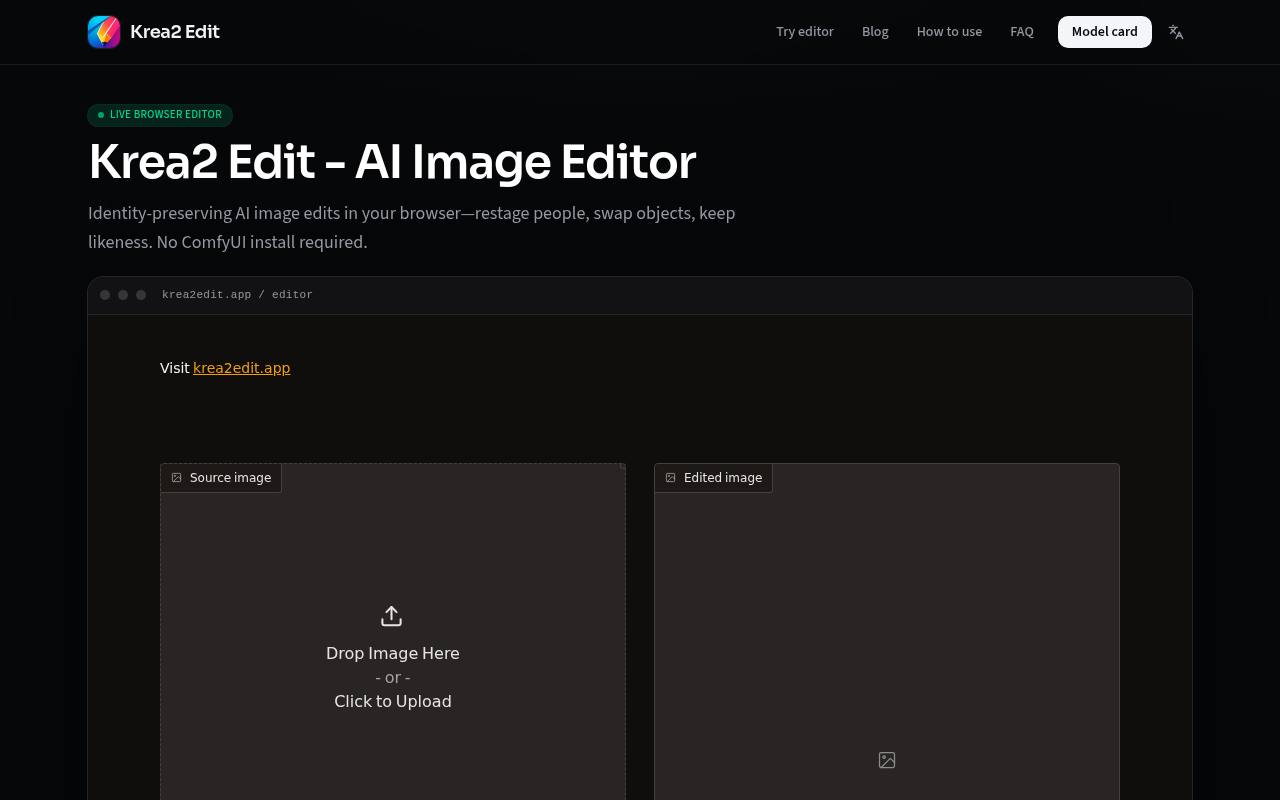This screenshot has width=1280, height=800.
Task: Jump to the FAQ section
Action: coord(1022,32)
